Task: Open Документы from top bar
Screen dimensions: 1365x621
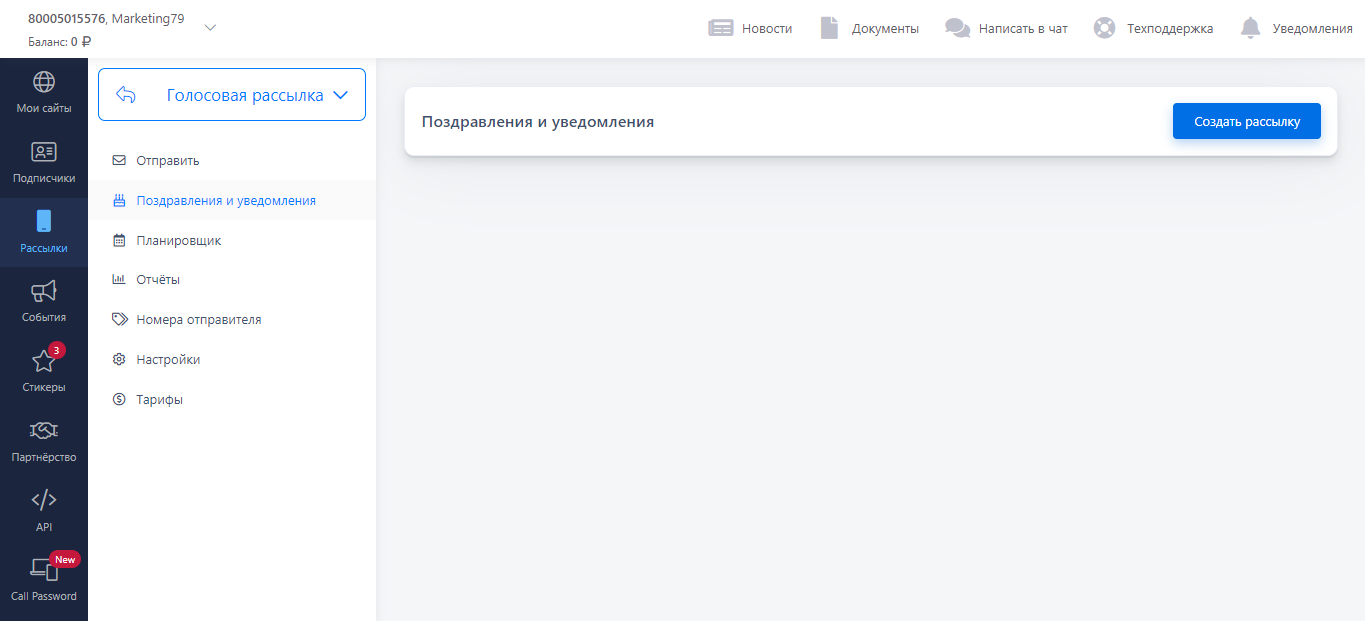Action: click(x=884, y=28)
